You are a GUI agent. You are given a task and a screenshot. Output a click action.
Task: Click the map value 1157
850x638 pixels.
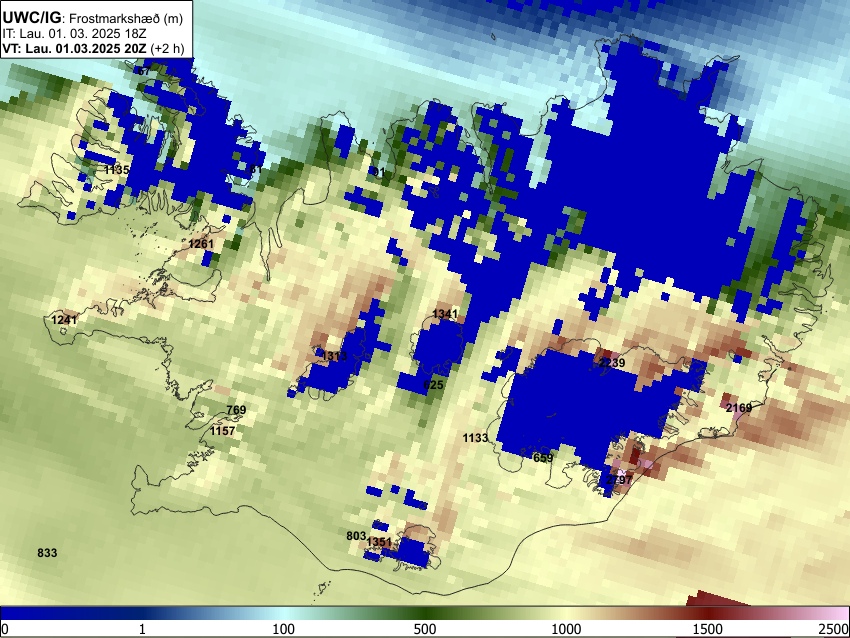(222, 431)
